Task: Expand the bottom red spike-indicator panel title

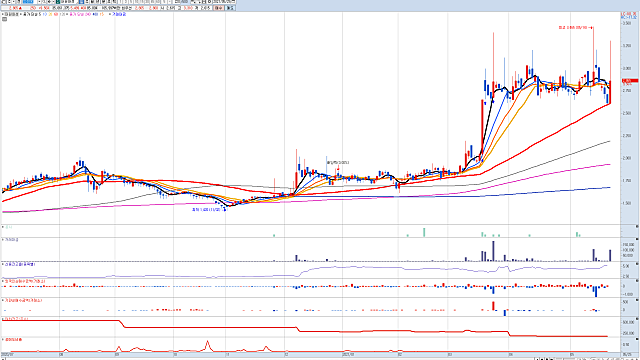Action: [12, 340]
